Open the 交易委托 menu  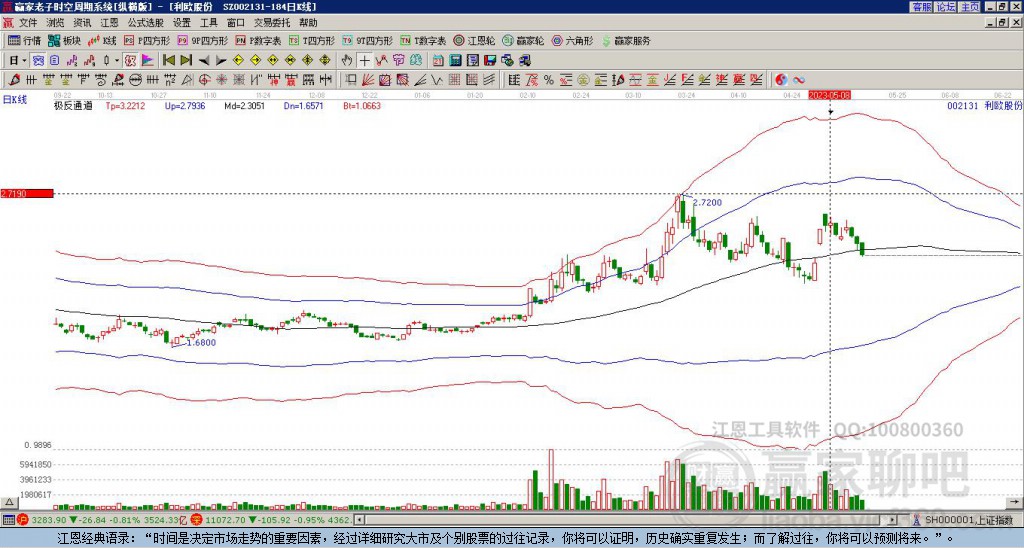pos(272,23)
